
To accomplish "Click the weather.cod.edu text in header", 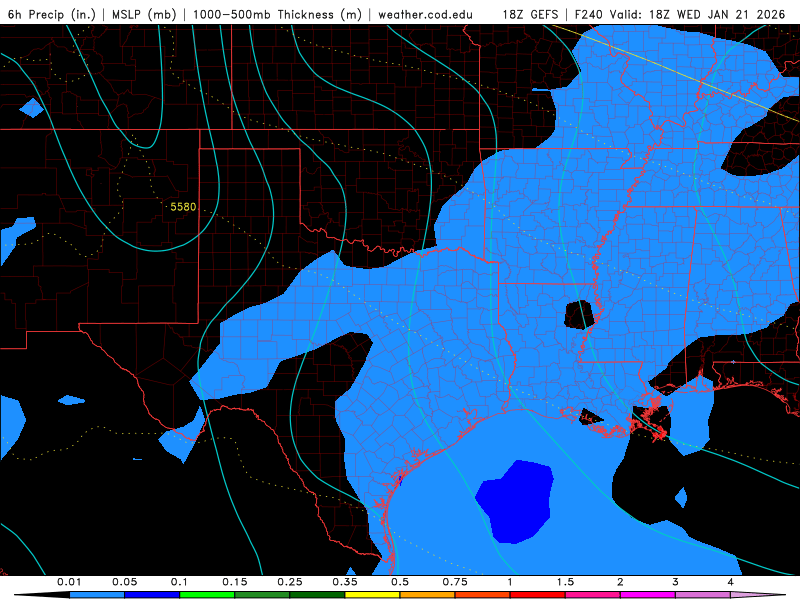I will pyautogui.click(x=425, y=14).
